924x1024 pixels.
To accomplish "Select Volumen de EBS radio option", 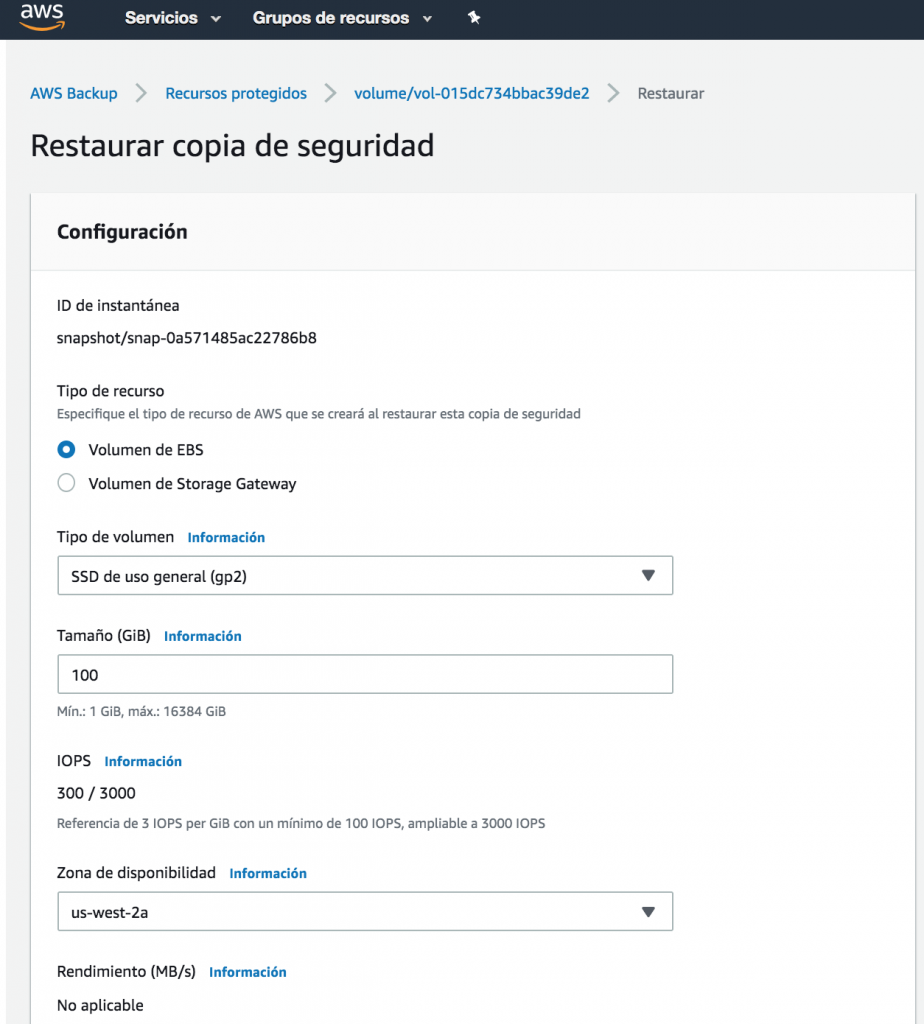I will coord(67,450).
